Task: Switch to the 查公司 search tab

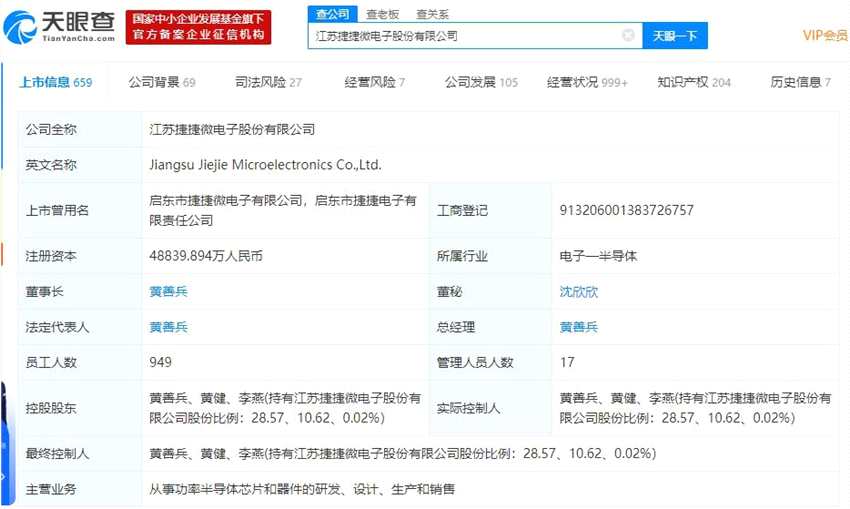Action: point(332,14)
